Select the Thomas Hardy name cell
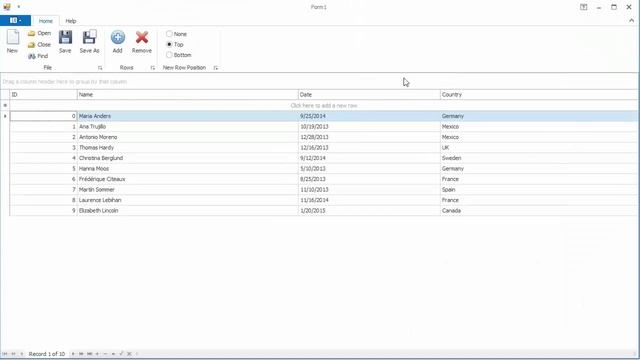Viewport: 640px width, 360px height. 187,147
